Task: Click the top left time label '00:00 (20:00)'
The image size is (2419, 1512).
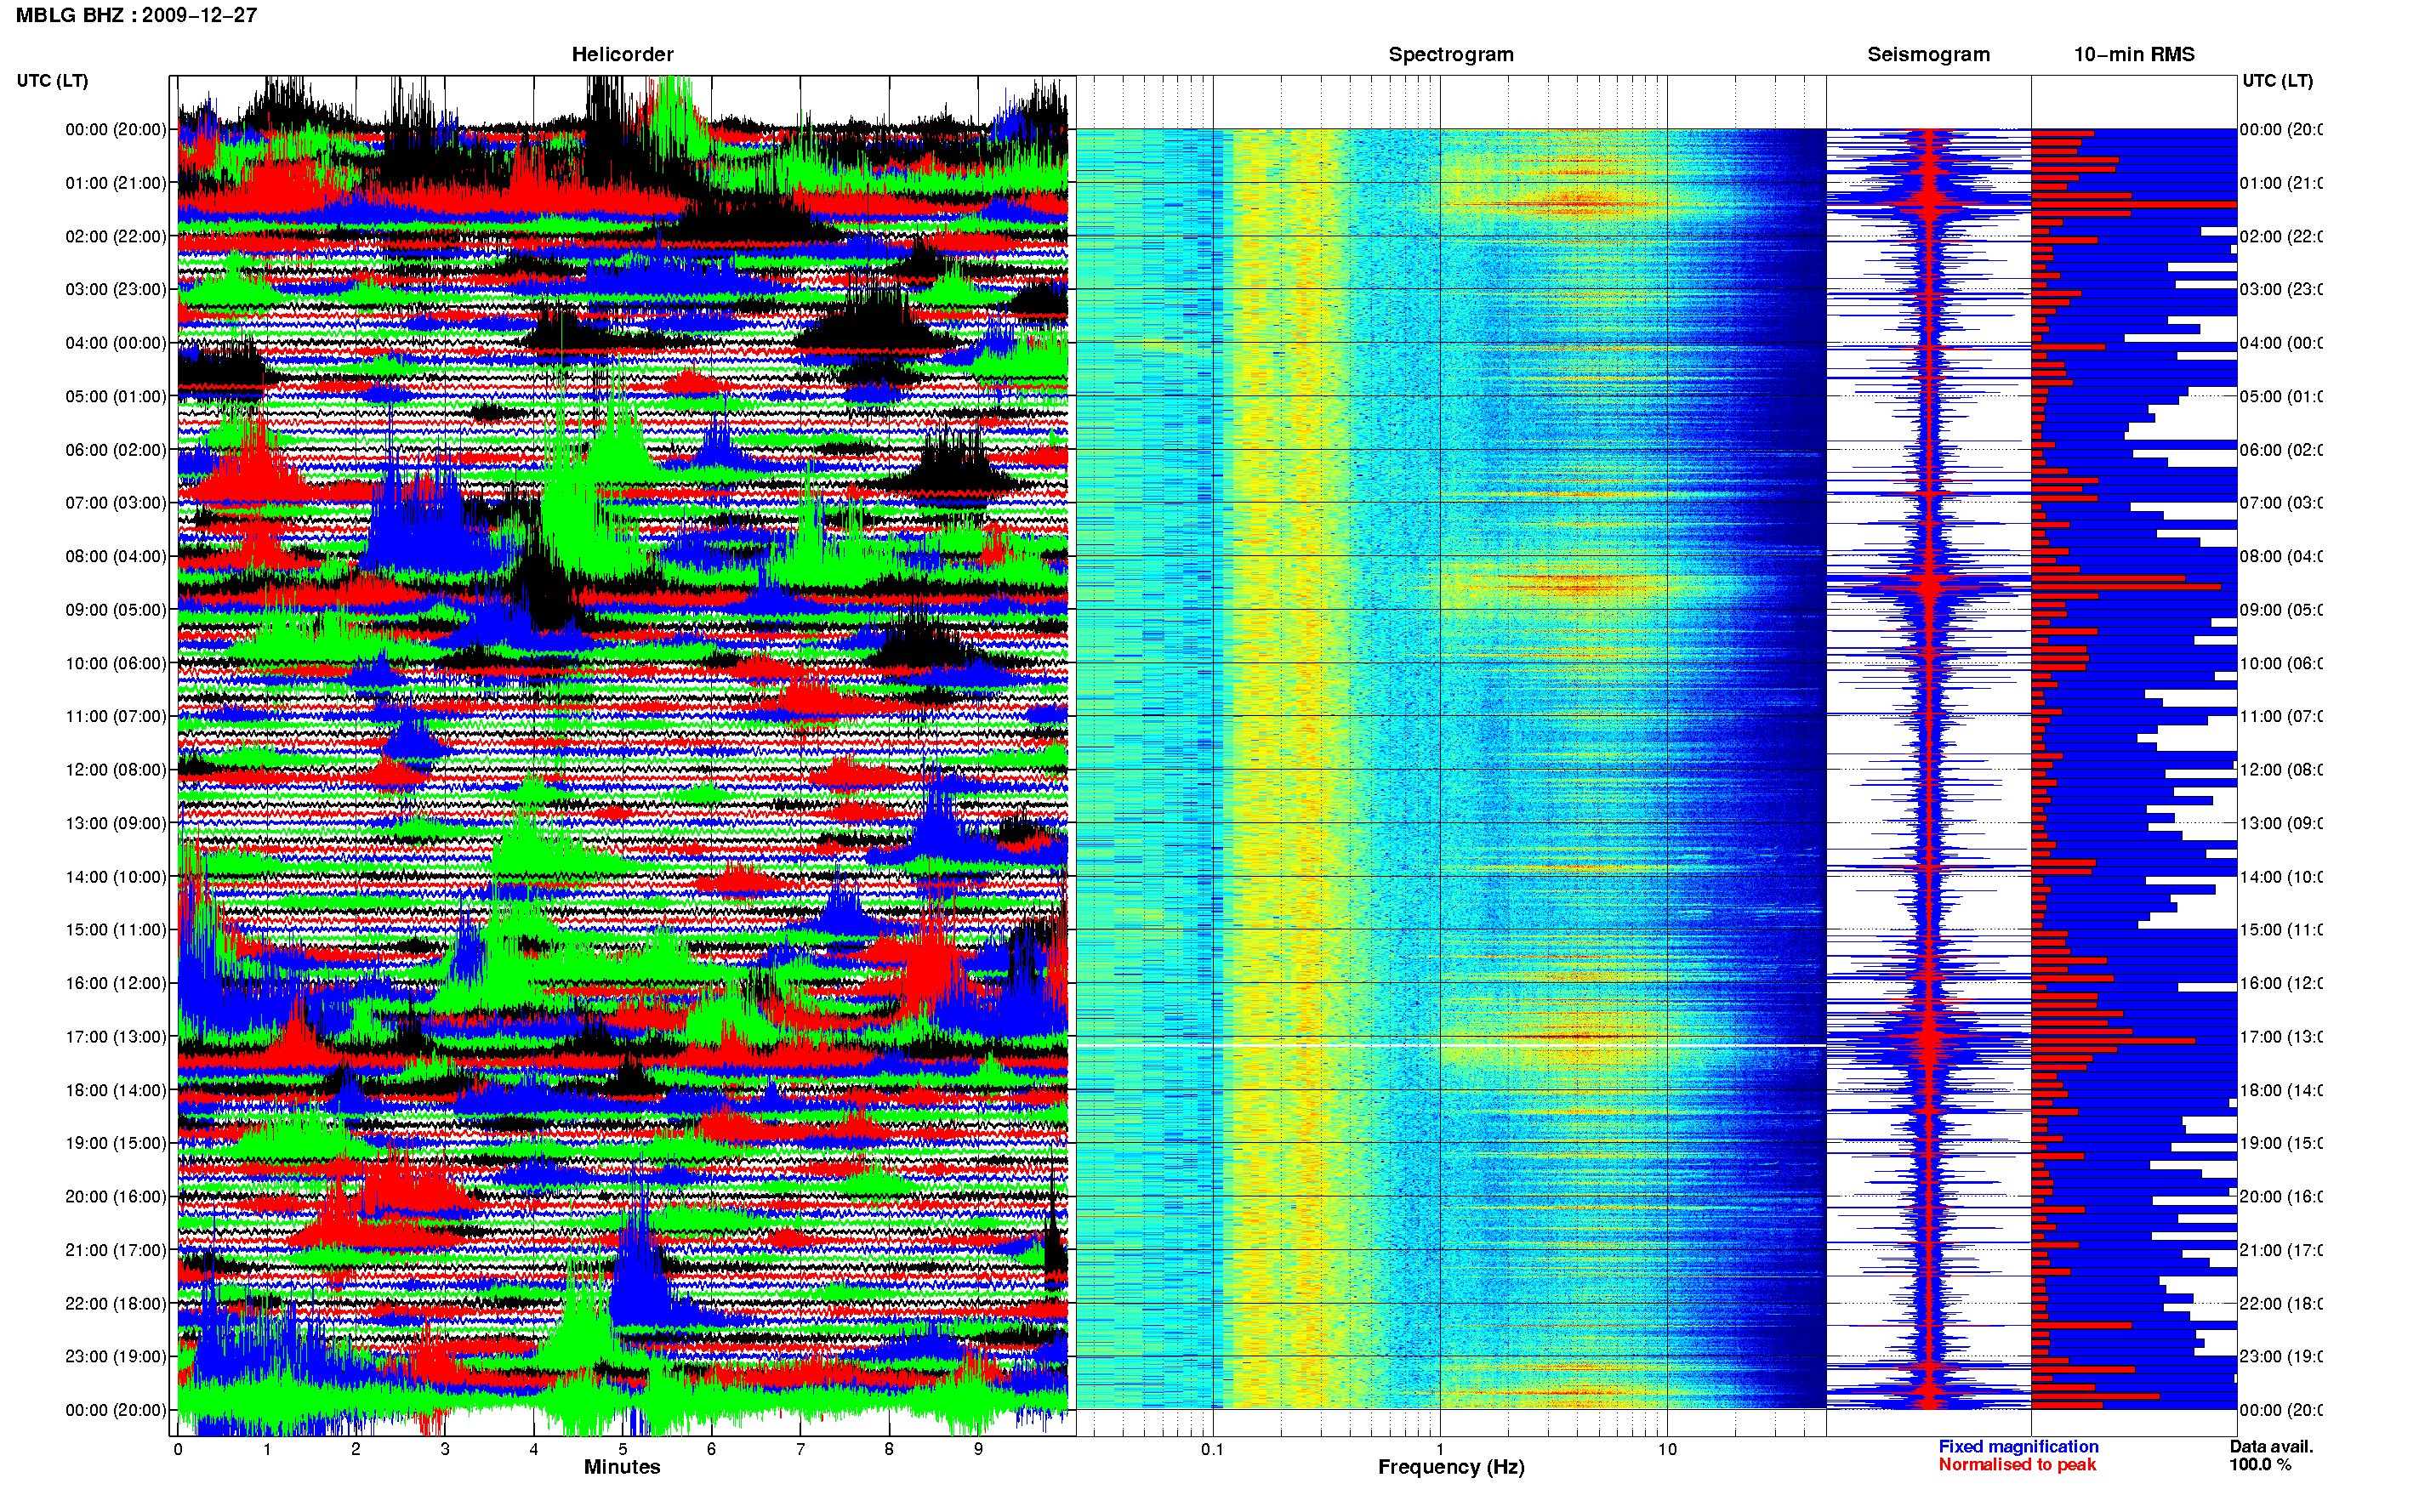Action: pyautogui.click(x=116, y=129)
